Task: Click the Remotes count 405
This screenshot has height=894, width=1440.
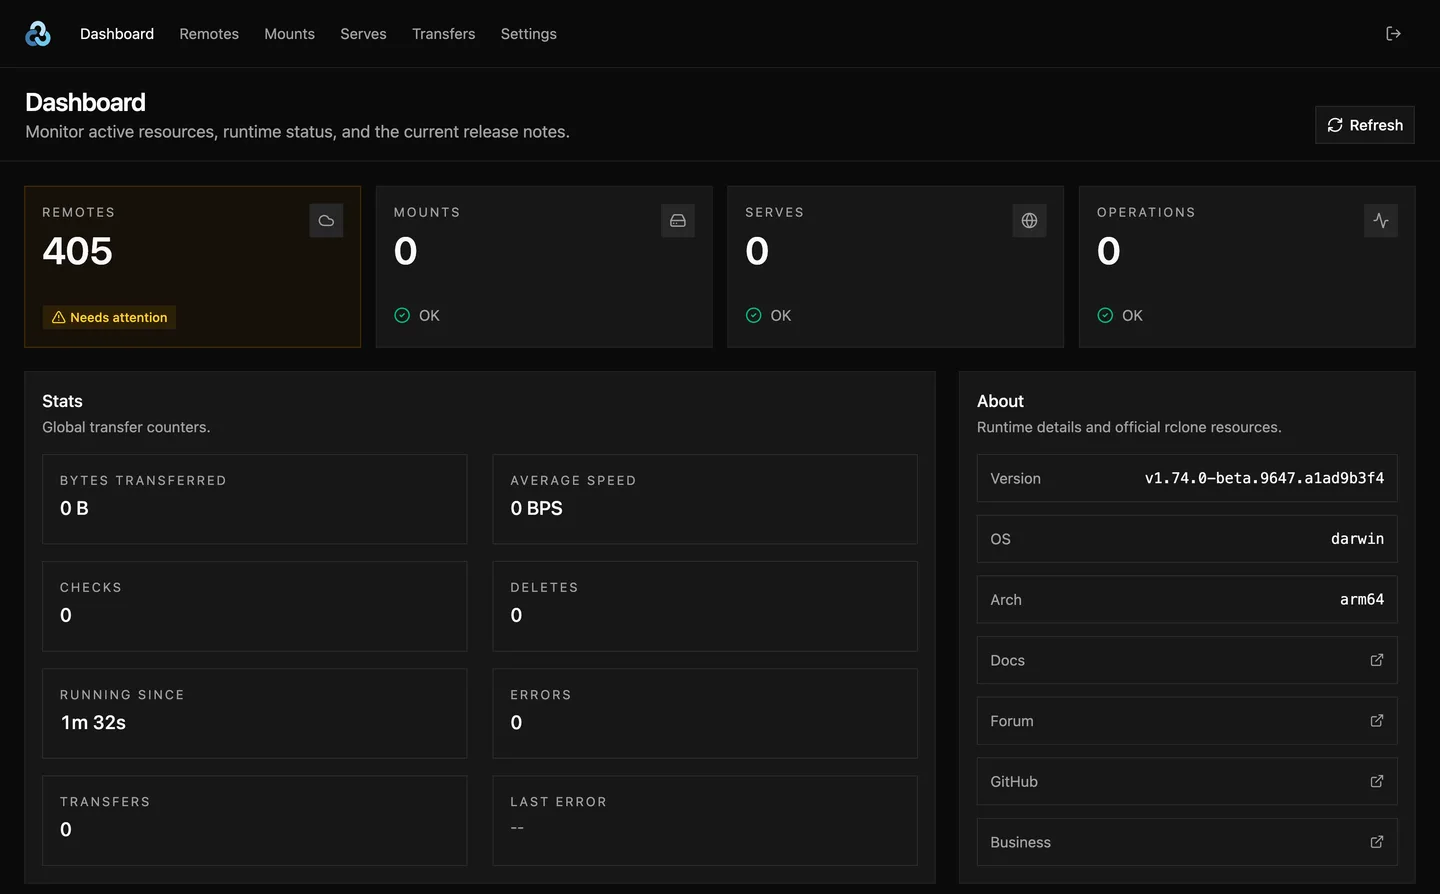Action: coord(77,251)
